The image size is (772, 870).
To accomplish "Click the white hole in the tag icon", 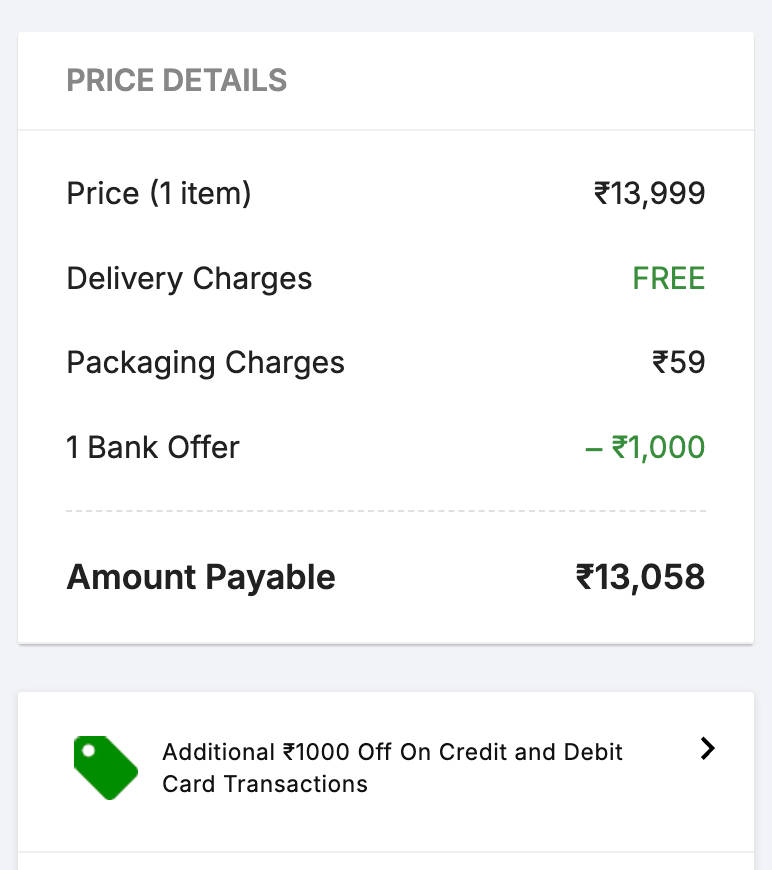I will pyautogui.click(x=89, y=750).
